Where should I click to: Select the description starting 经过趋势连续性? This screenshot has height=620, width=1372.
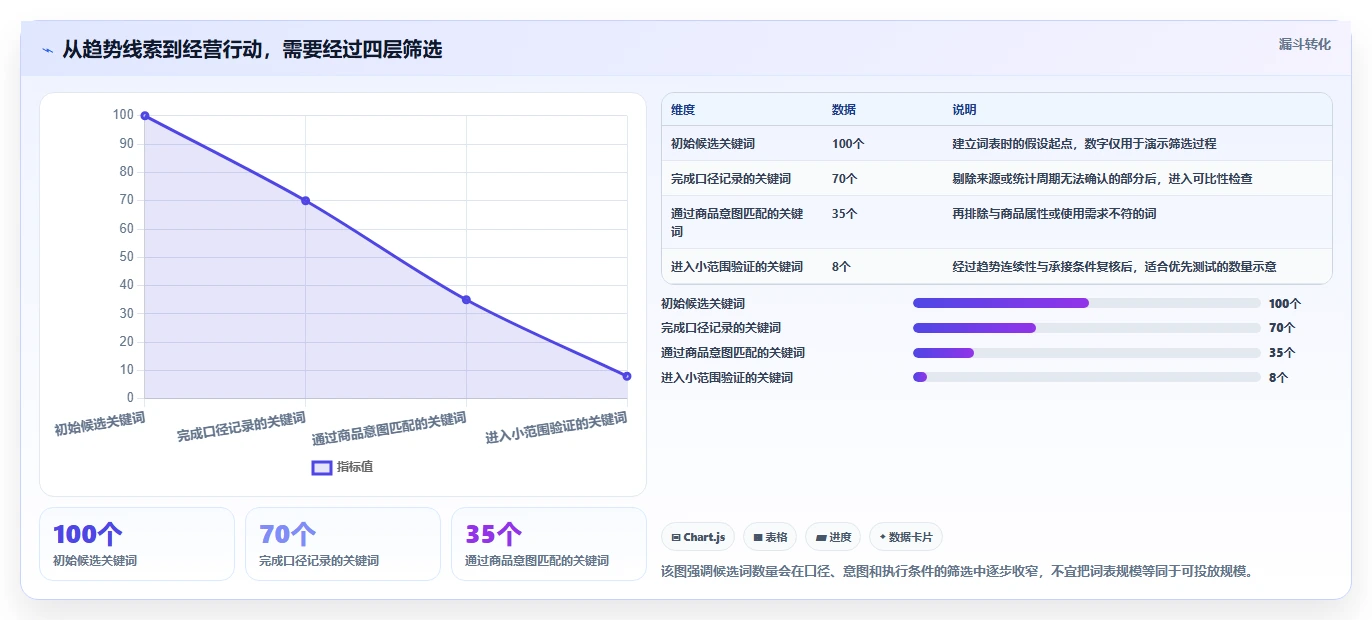[1114, 267]
